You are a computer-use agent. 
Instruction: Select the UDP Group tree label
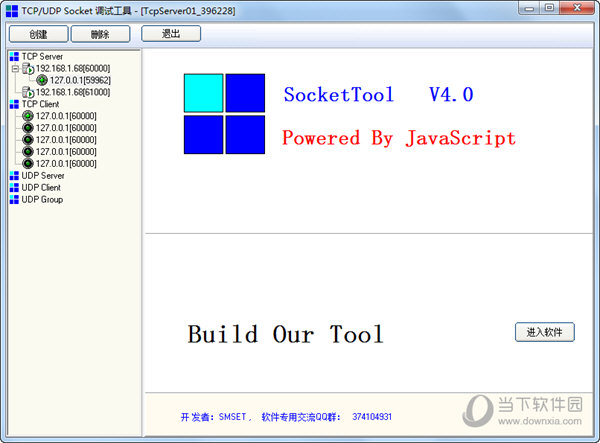(42, 199)
